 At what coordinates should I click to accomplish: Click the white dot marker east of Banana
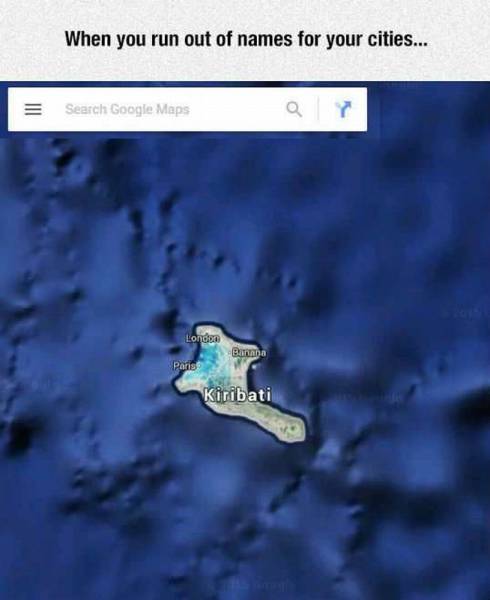tap(254, 367)
